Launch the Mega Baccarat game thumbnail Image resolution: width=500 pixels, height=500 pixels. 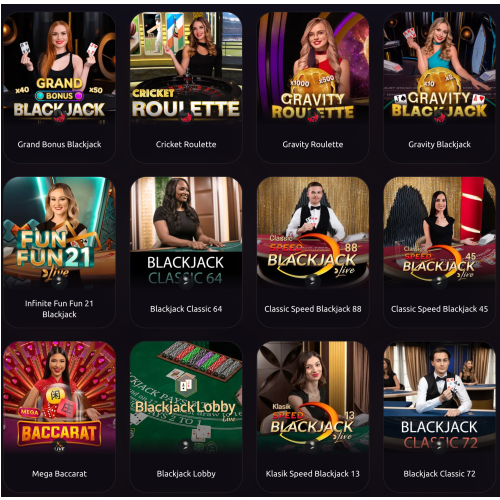click(59, 397)
